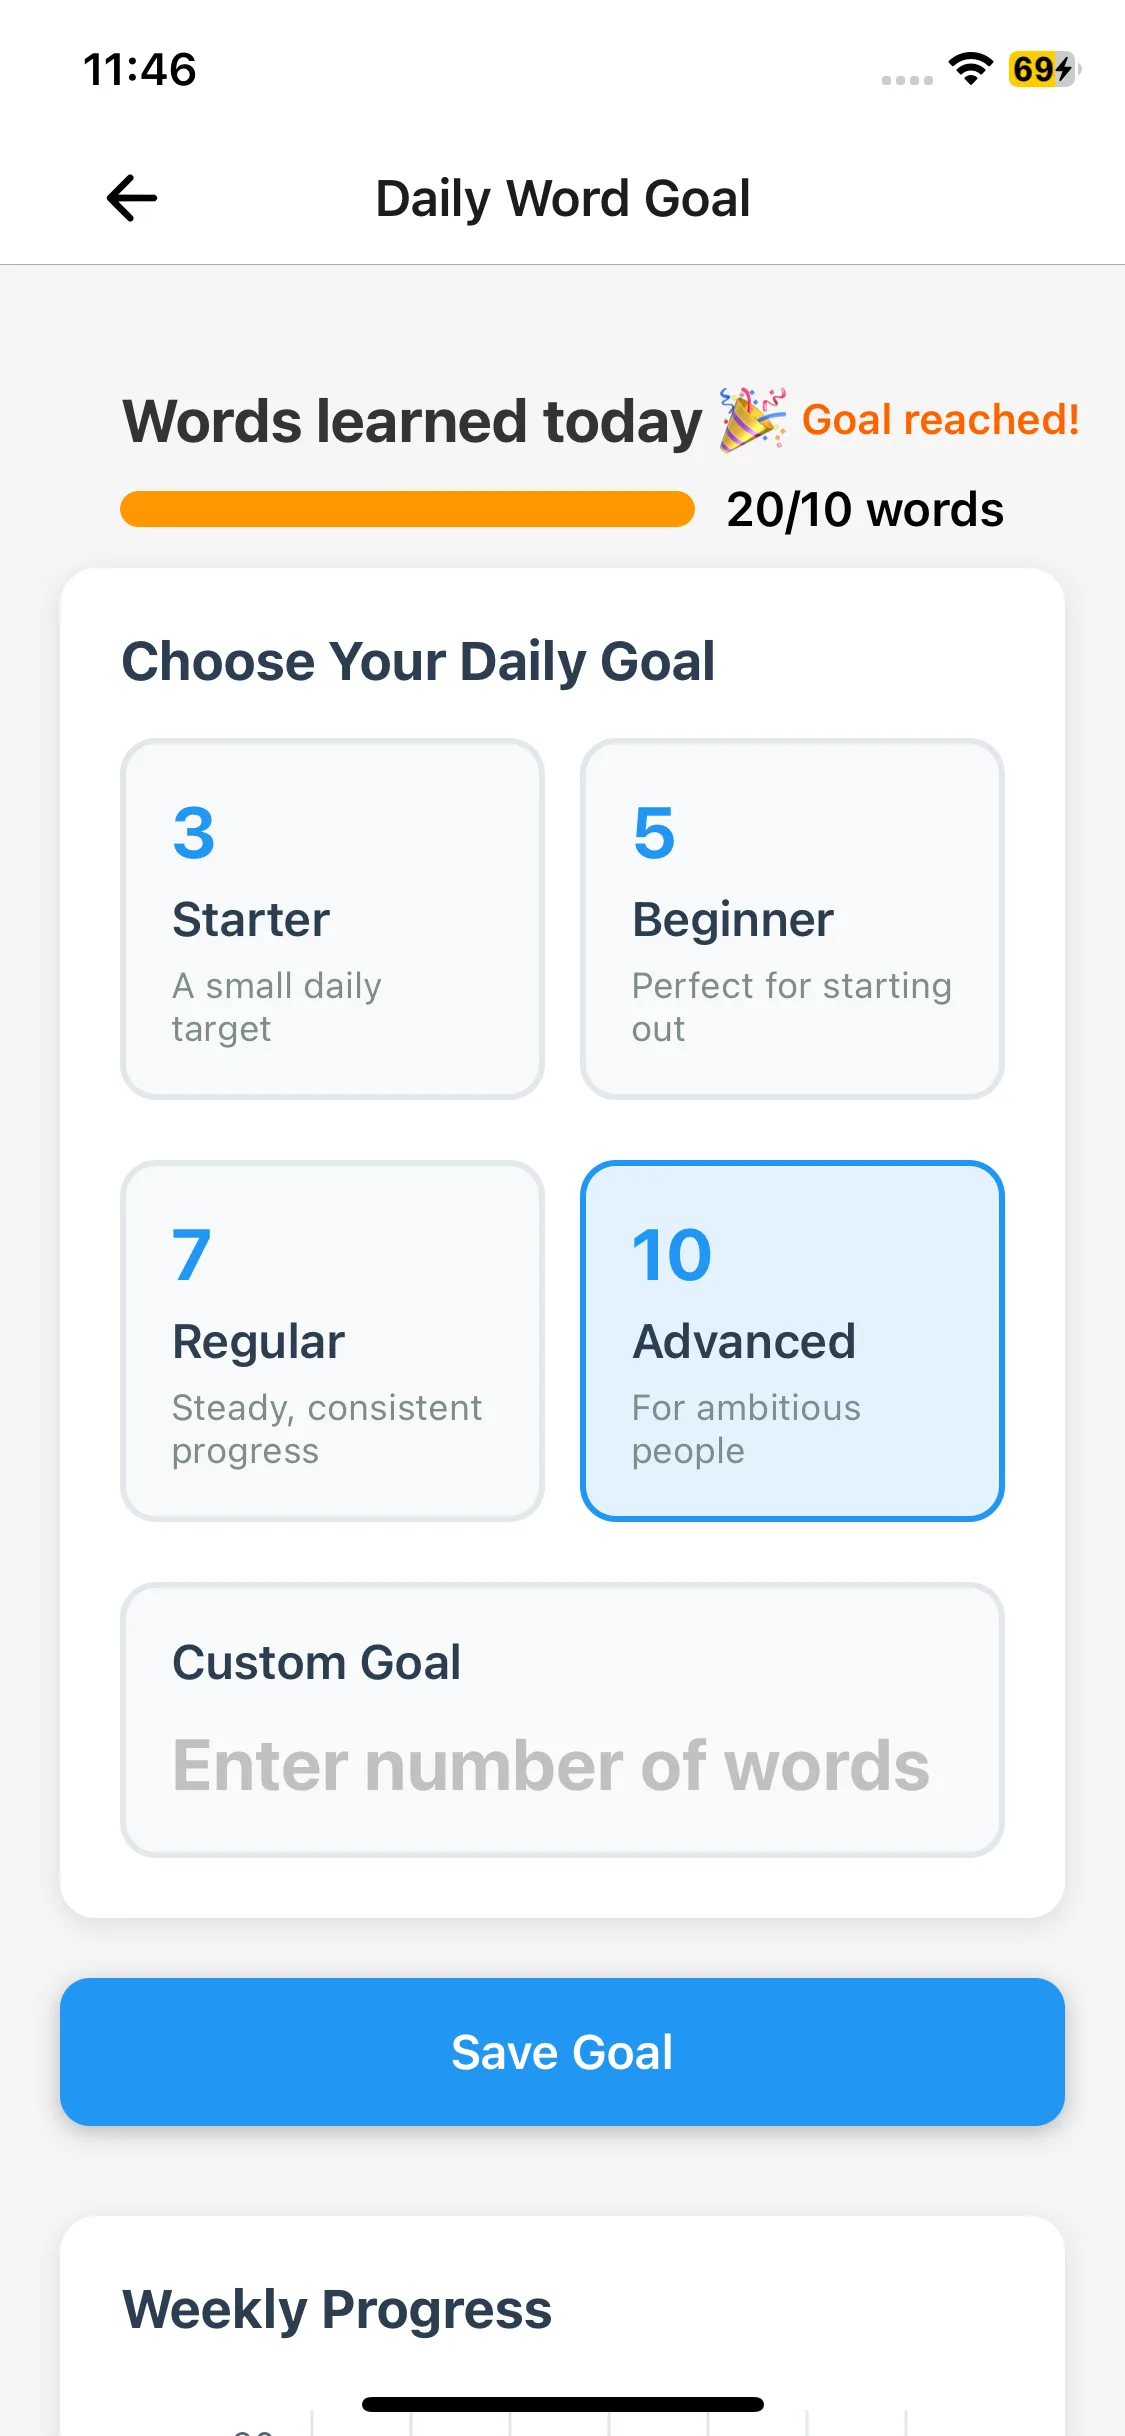Viewport: 1125px width, 2436px height.
Task: Tap the clock in the status bar
Action: [x=140, y=70]
